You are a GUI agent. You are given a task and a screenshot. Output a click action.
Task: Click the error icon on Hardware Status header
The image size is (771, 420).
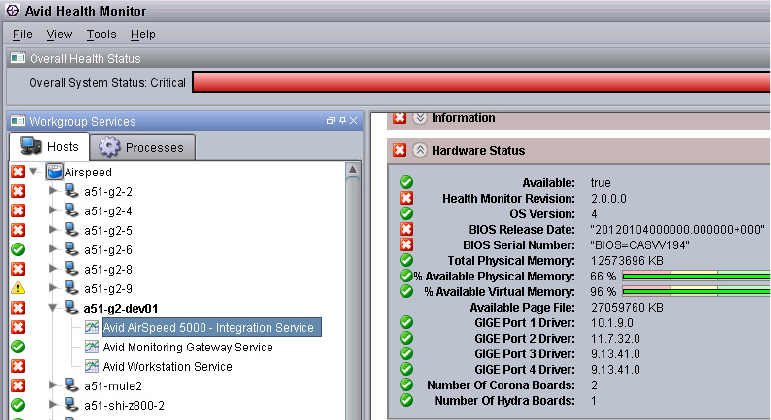[x=399, y=150]
